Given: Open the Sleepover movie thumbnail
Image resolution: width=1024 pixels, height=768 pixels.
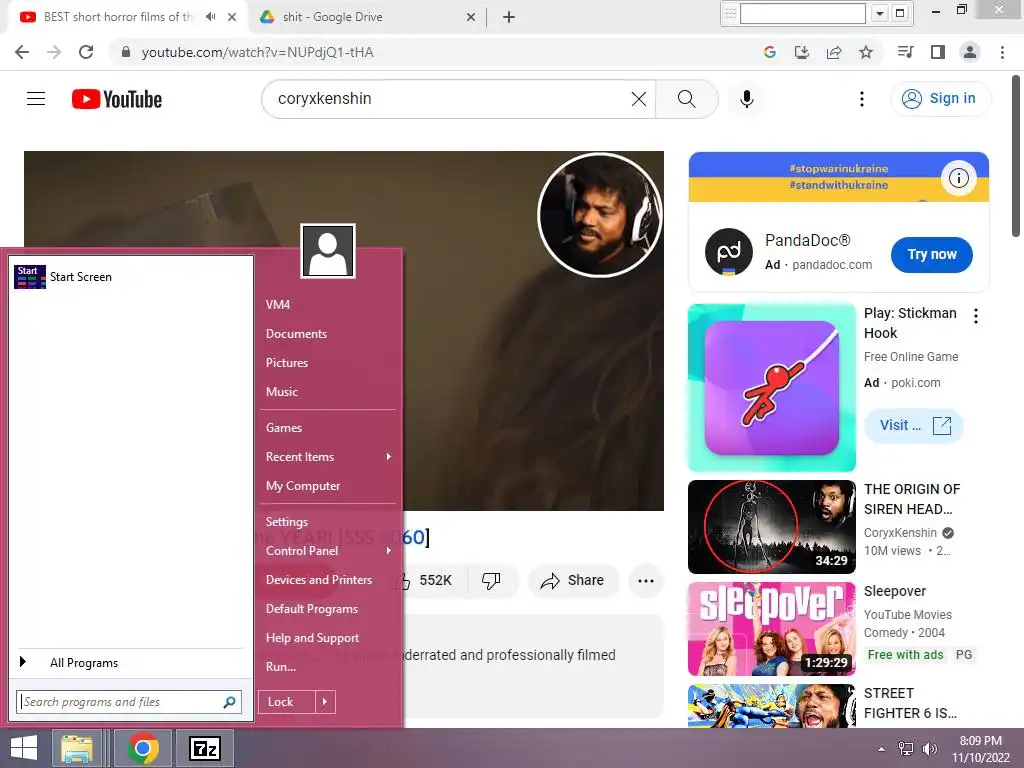Looking at the screenshot, I should pos(771,629).
